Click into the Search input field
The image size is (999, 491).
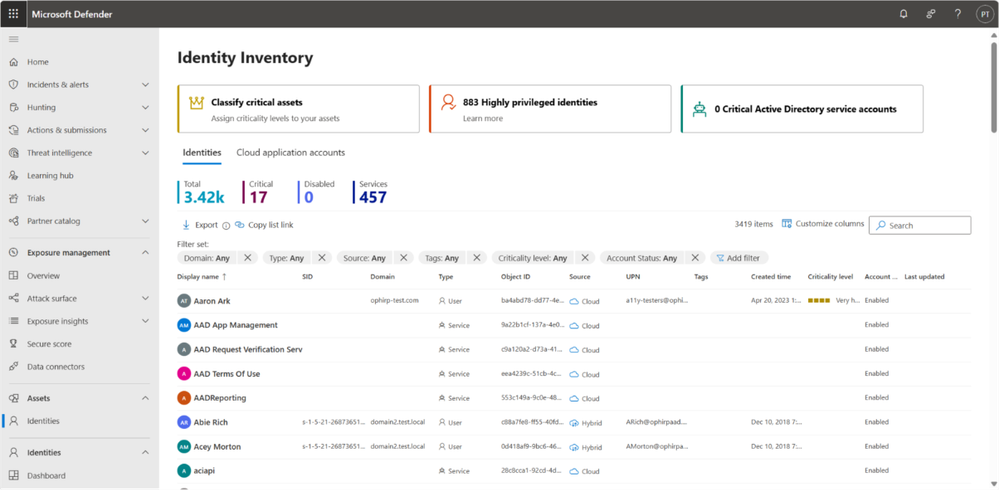(920, 225)
